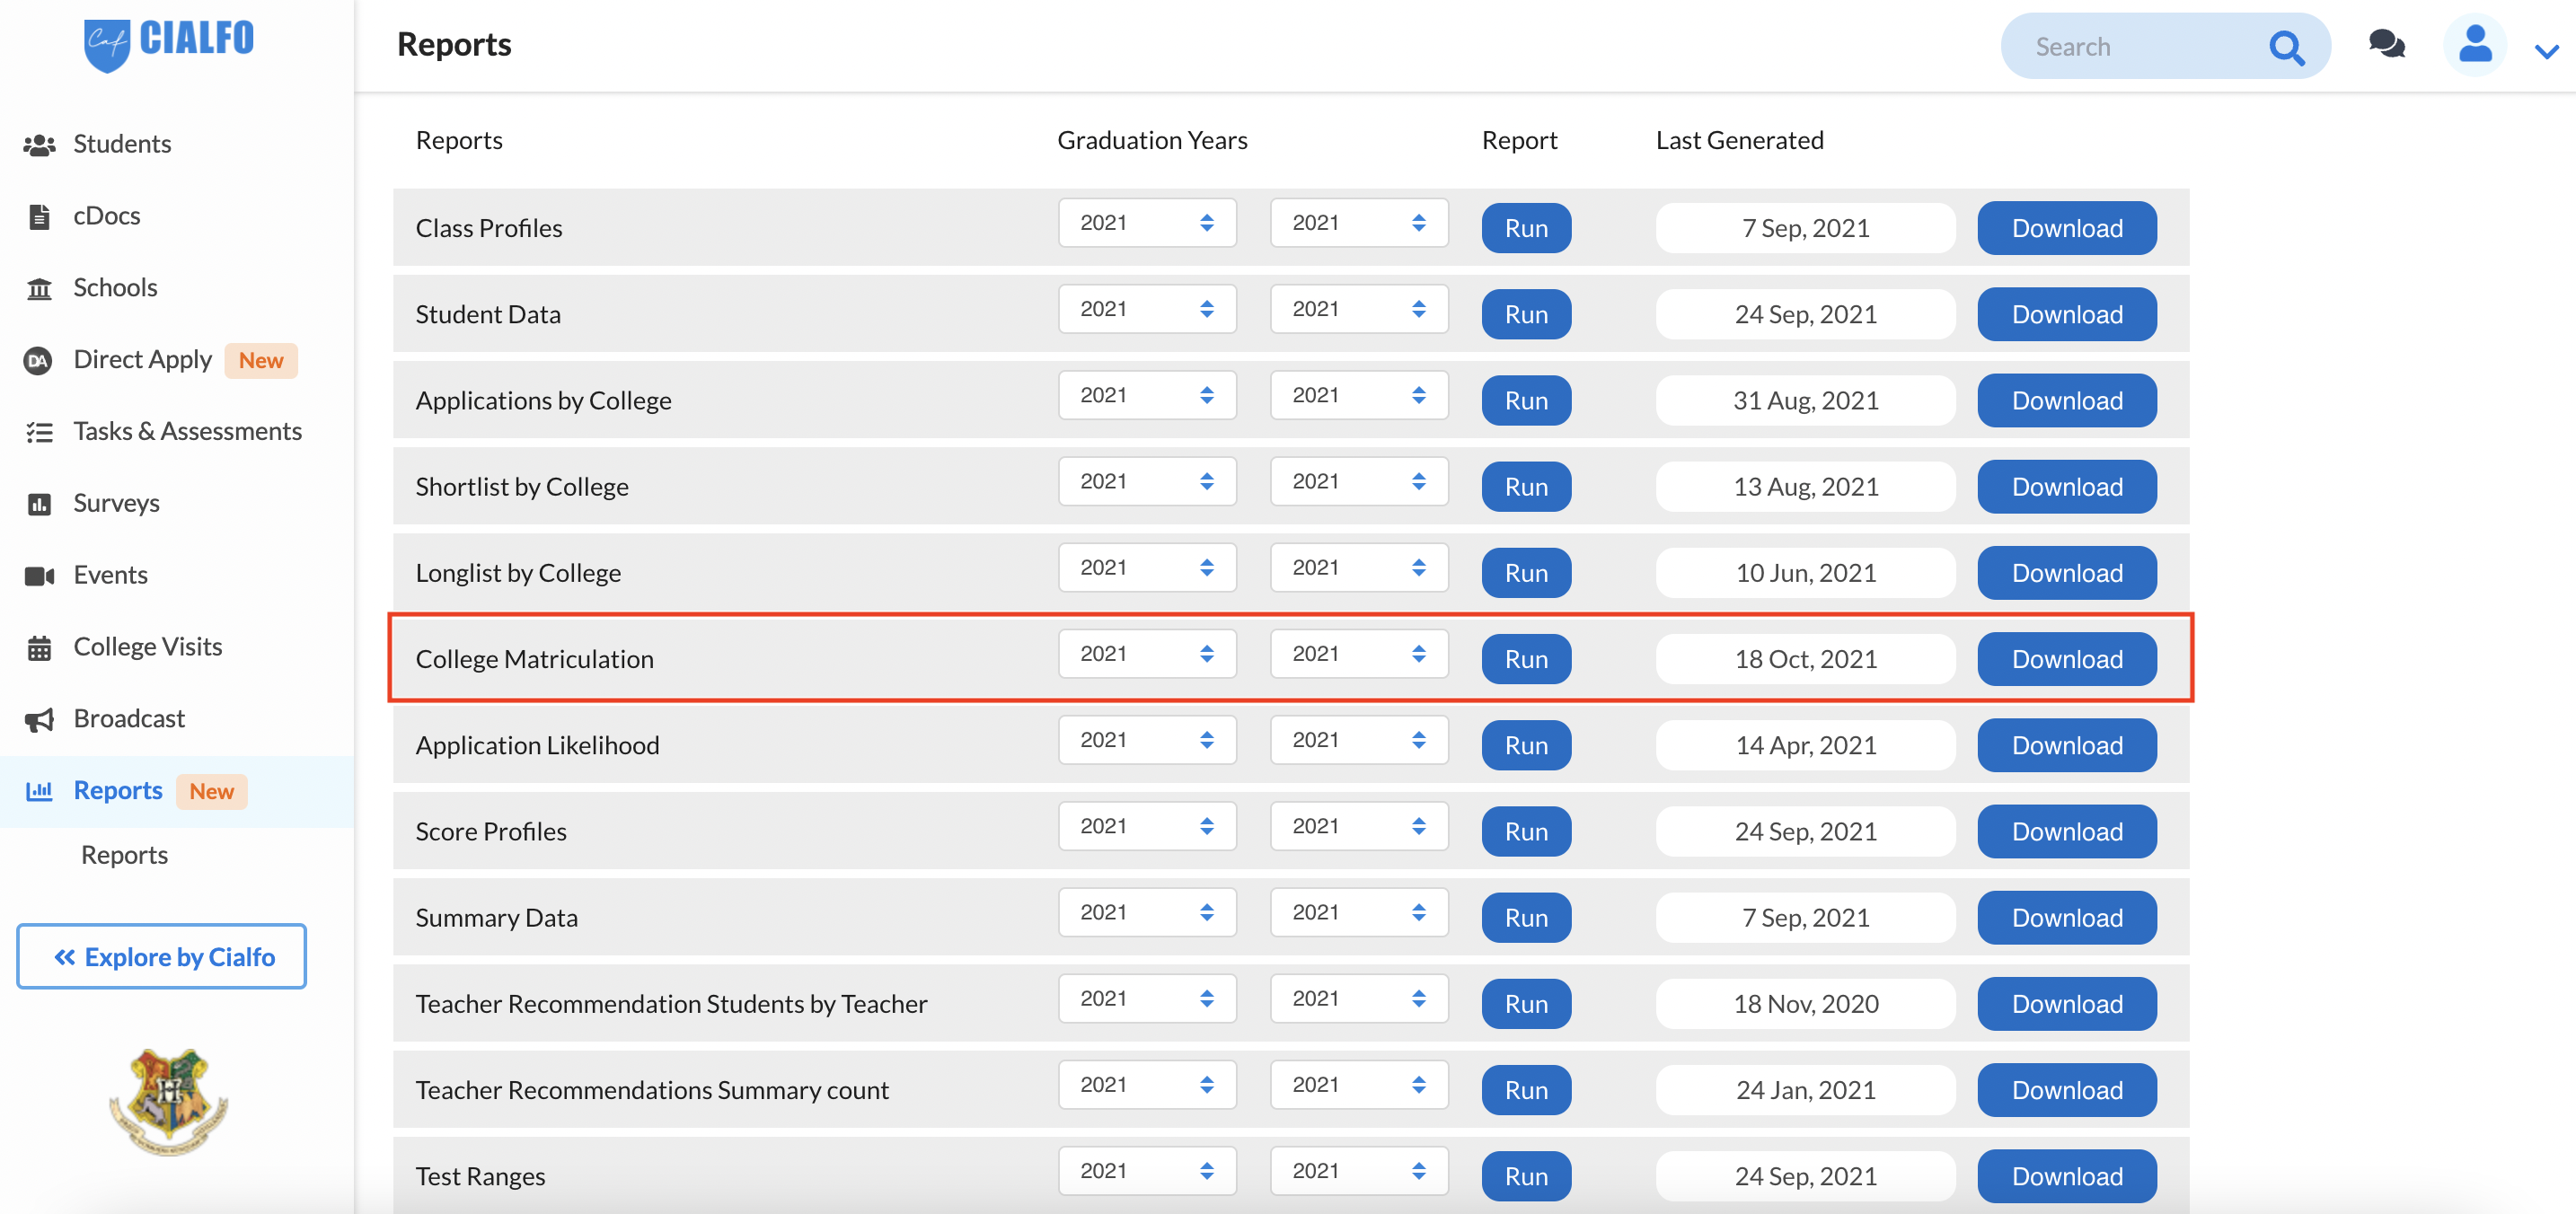Viewport: 2576px width, 1214px height.
Task: Open the first graduation year dropdown for Class Profiles
Action: pos(1147,222)
